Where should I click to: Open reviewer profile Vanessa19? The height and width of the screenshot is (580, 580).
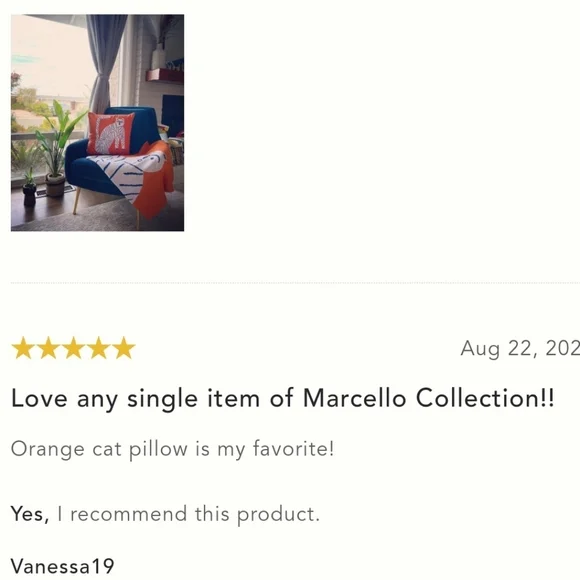(63, 566)
